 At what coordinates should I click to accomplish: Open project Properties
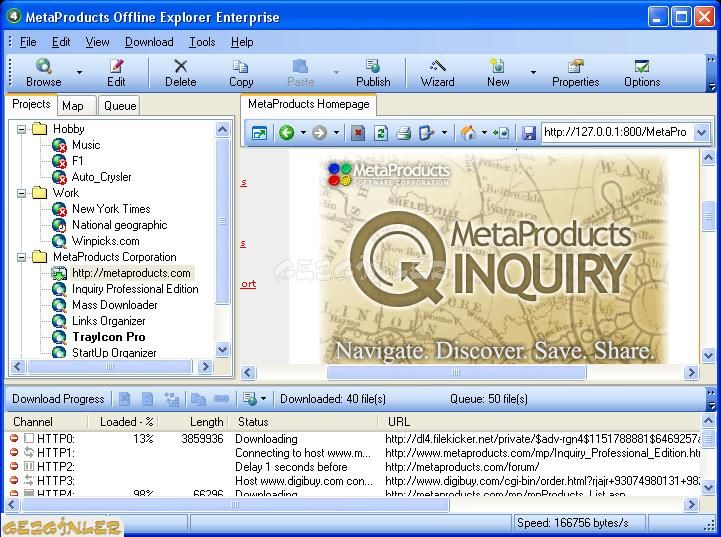tap(576, 73)
